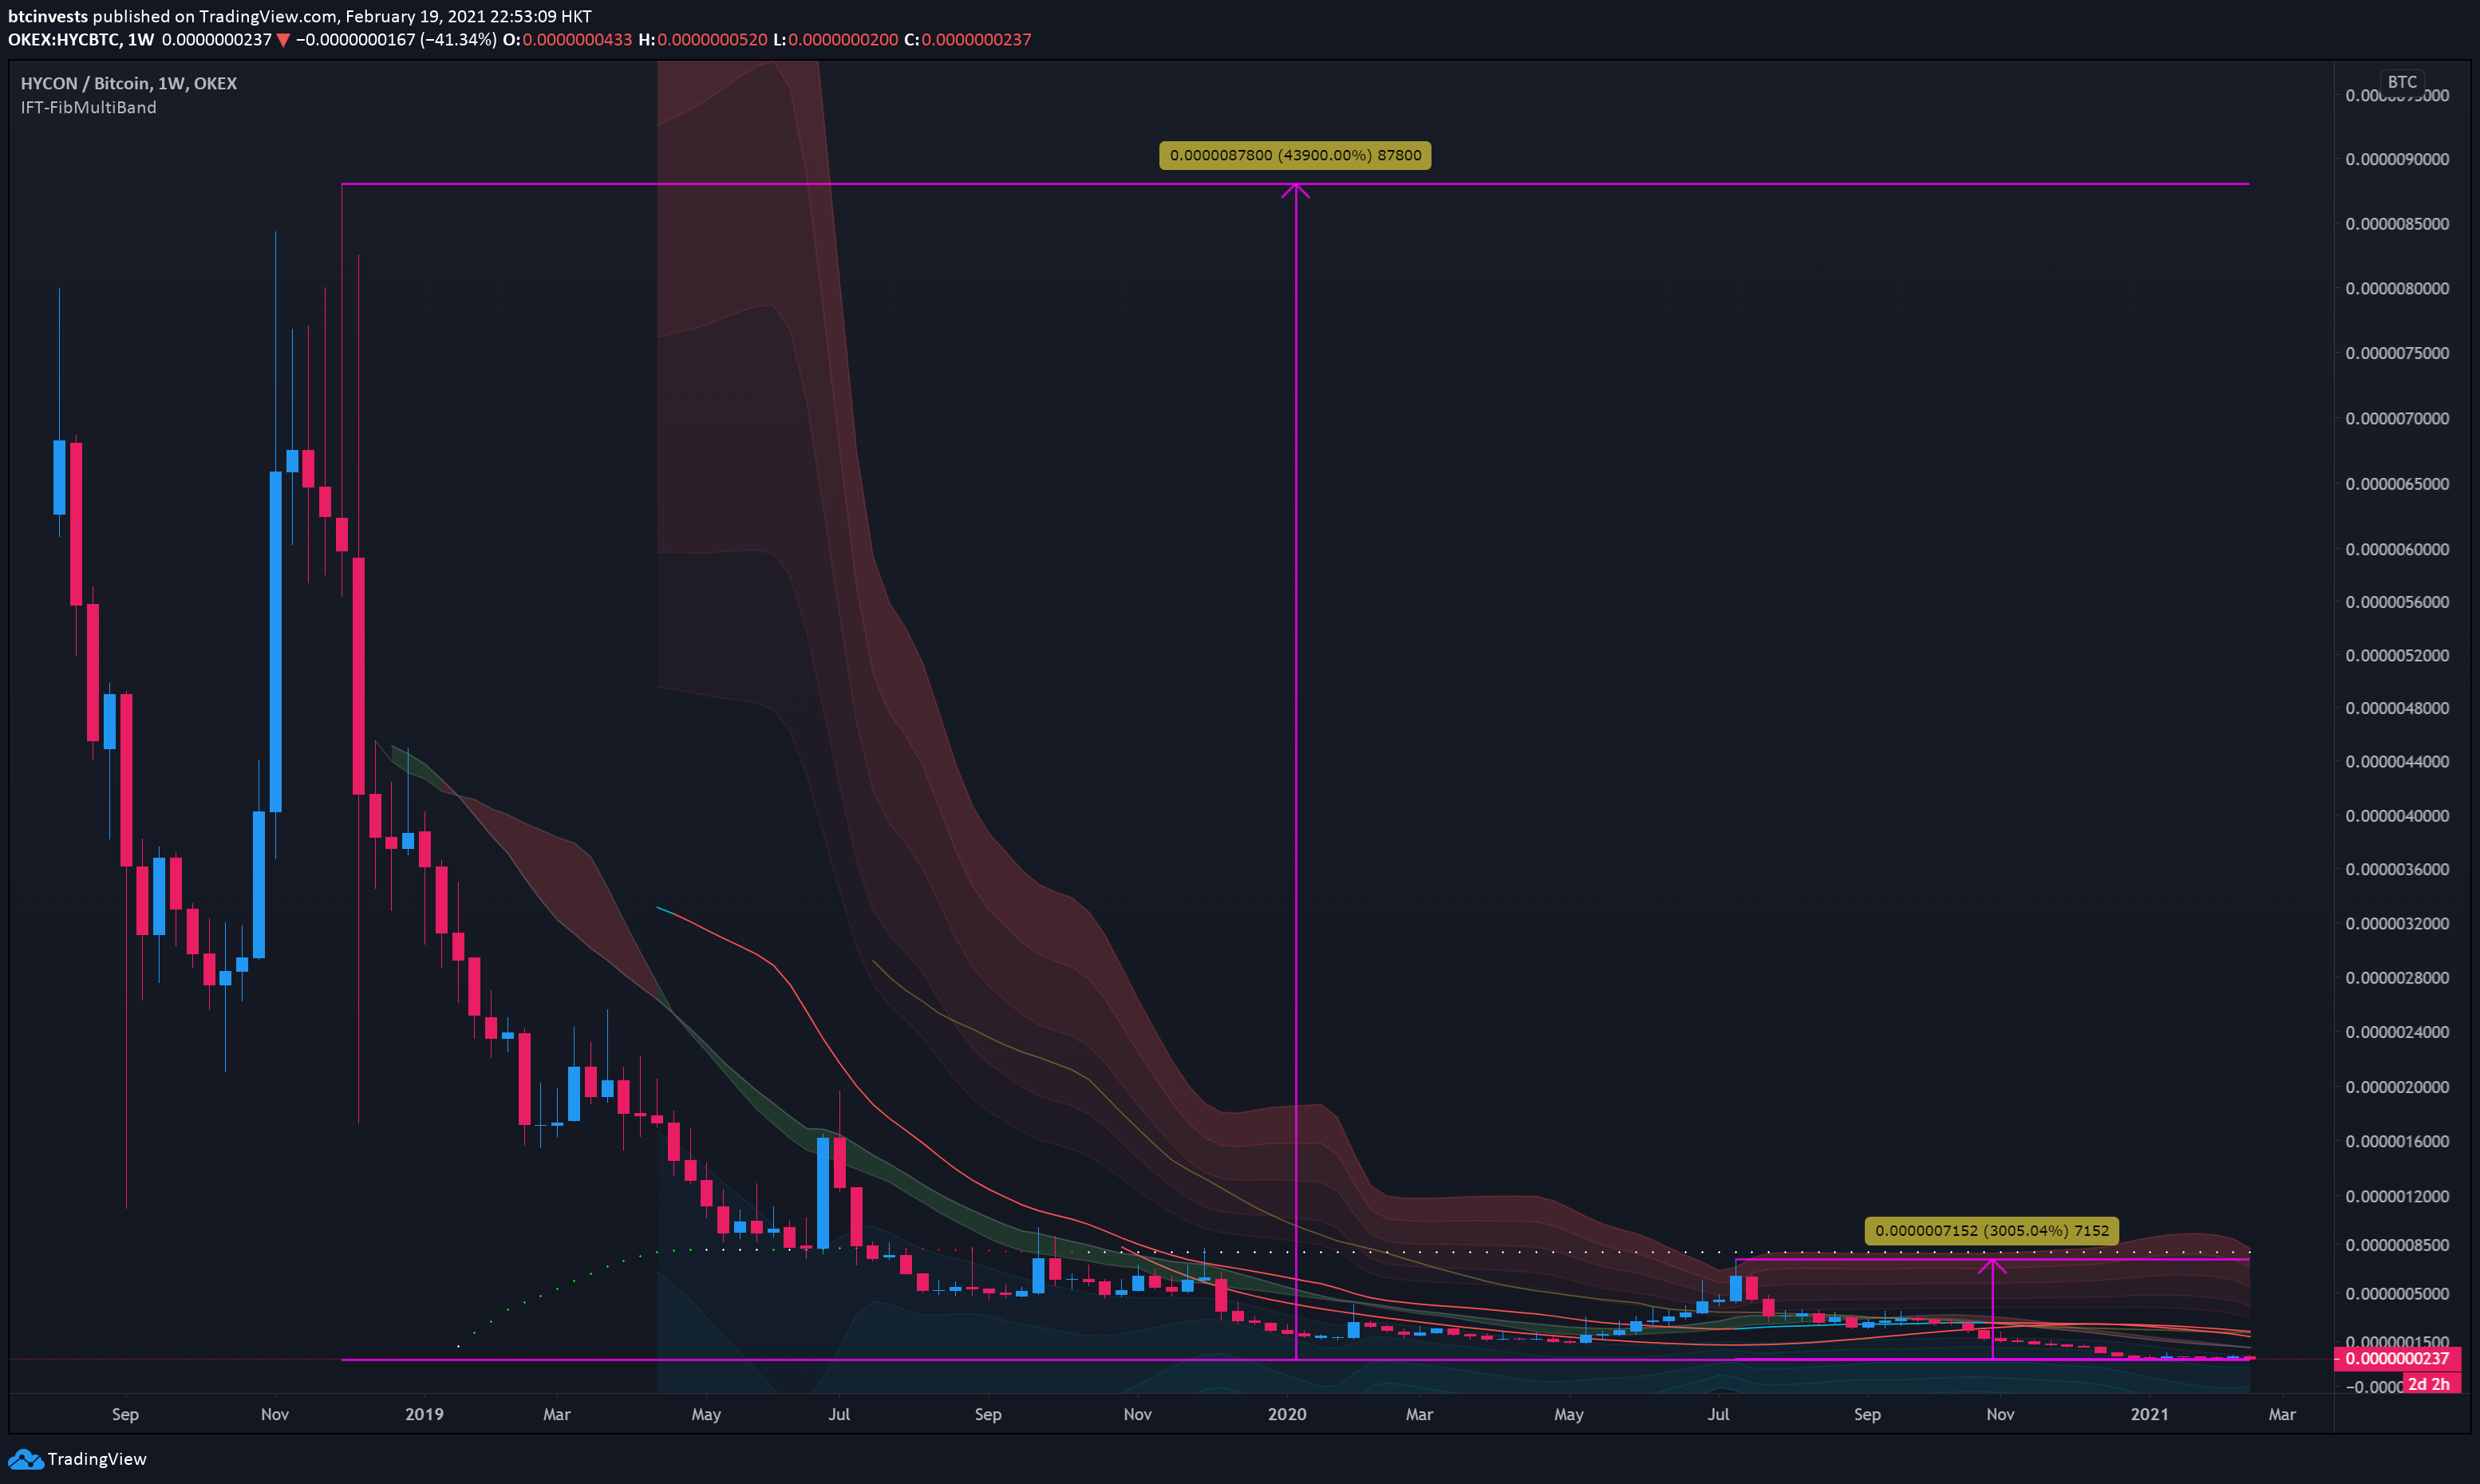
Task: Click the 0.0000060000 price axis label
Action: [x=2397, y=549]
